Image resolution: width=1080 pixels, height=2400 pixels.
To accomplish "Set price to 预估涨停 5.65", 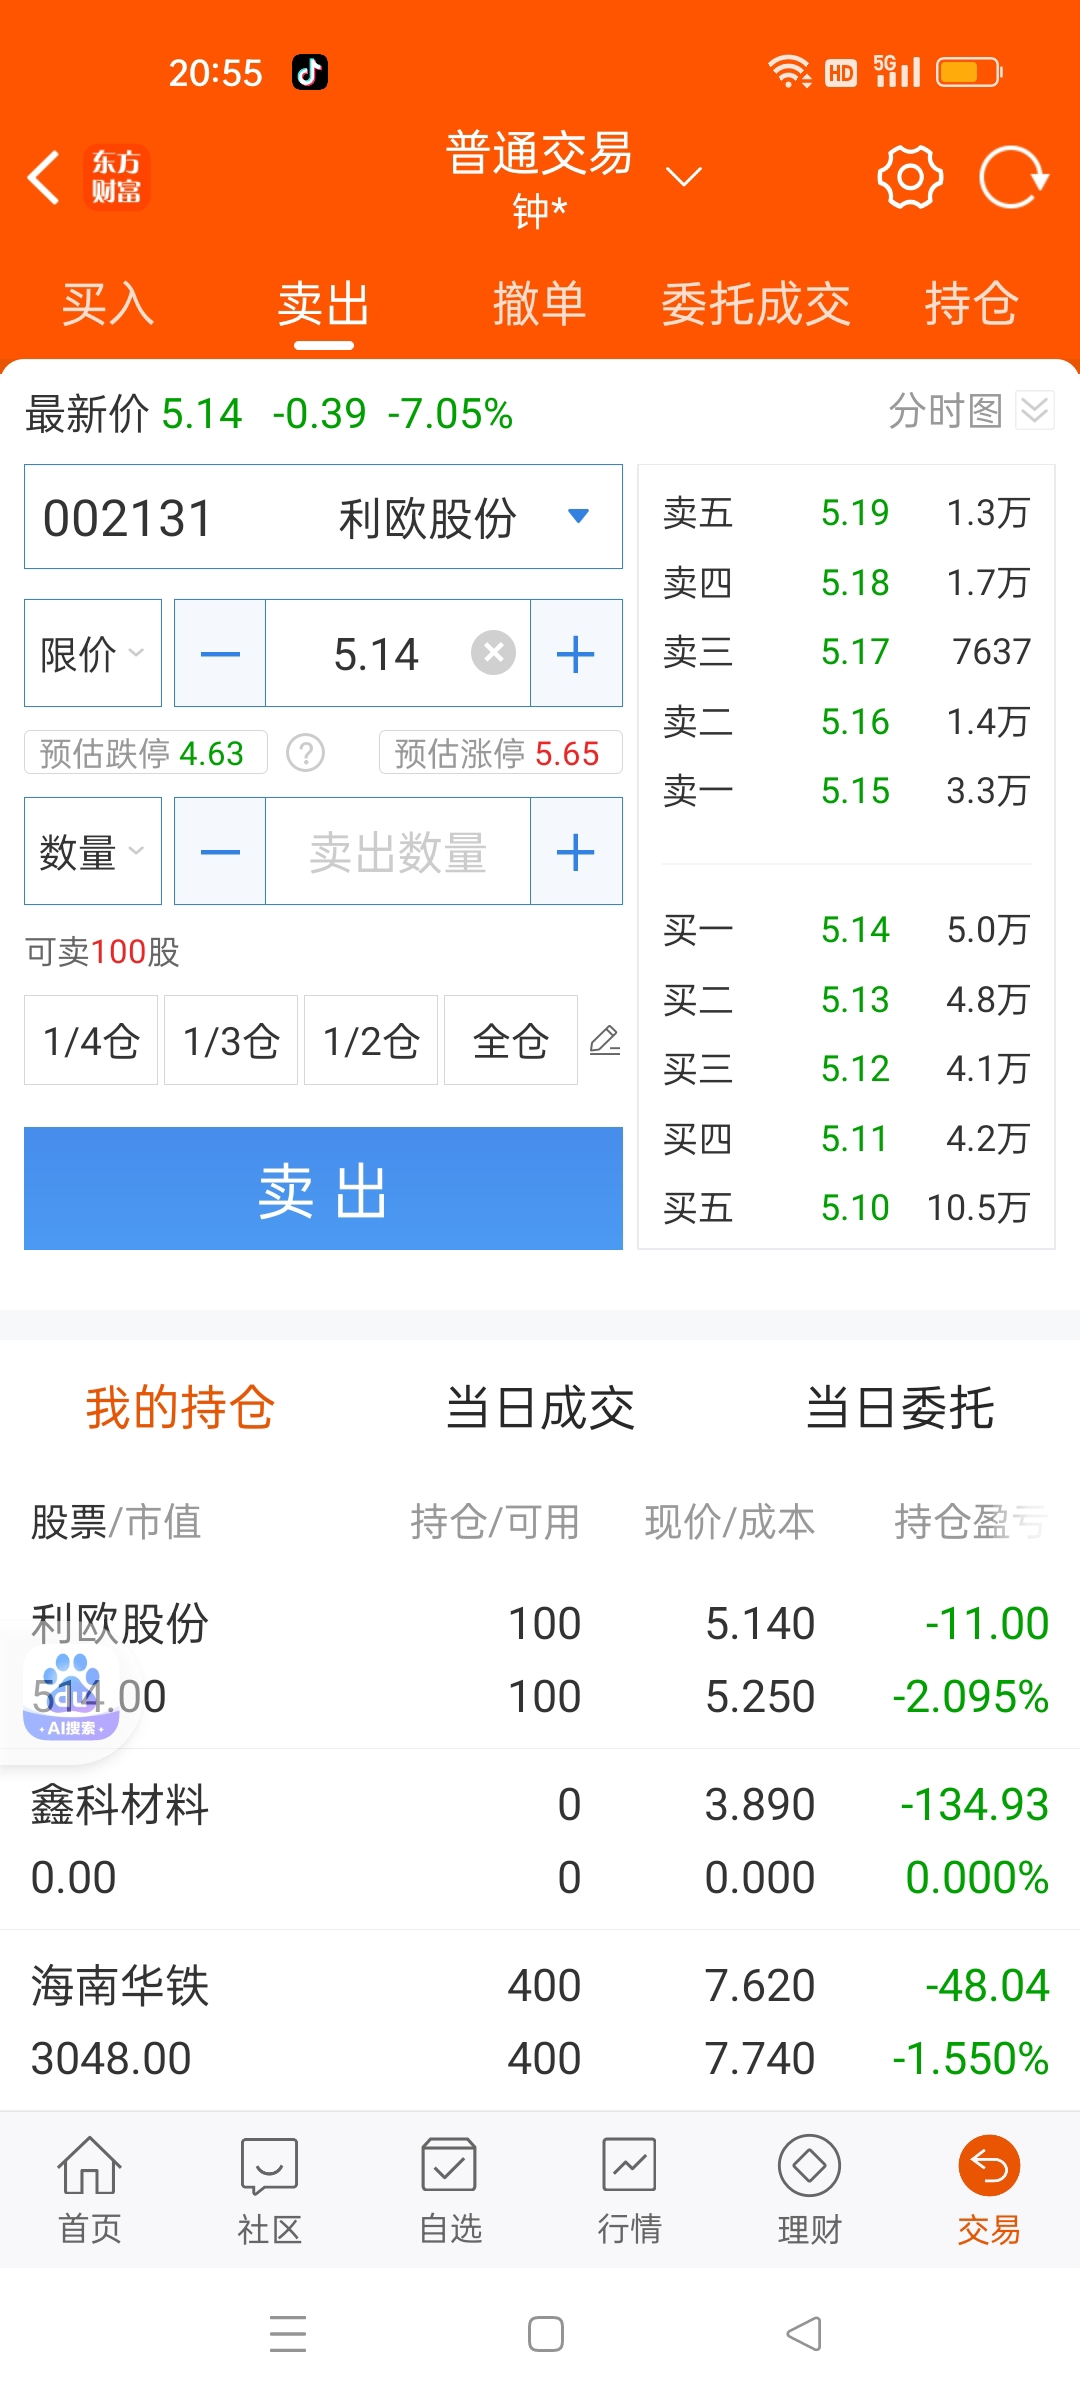I will click(501, 752).
